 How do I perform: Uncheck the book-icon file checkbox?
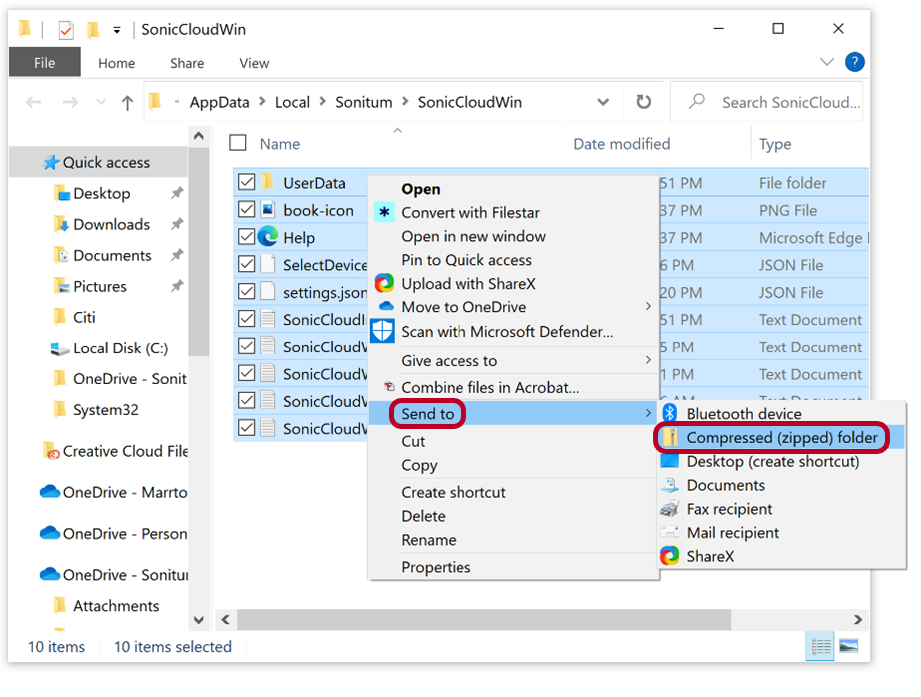(x=246, y=210)
